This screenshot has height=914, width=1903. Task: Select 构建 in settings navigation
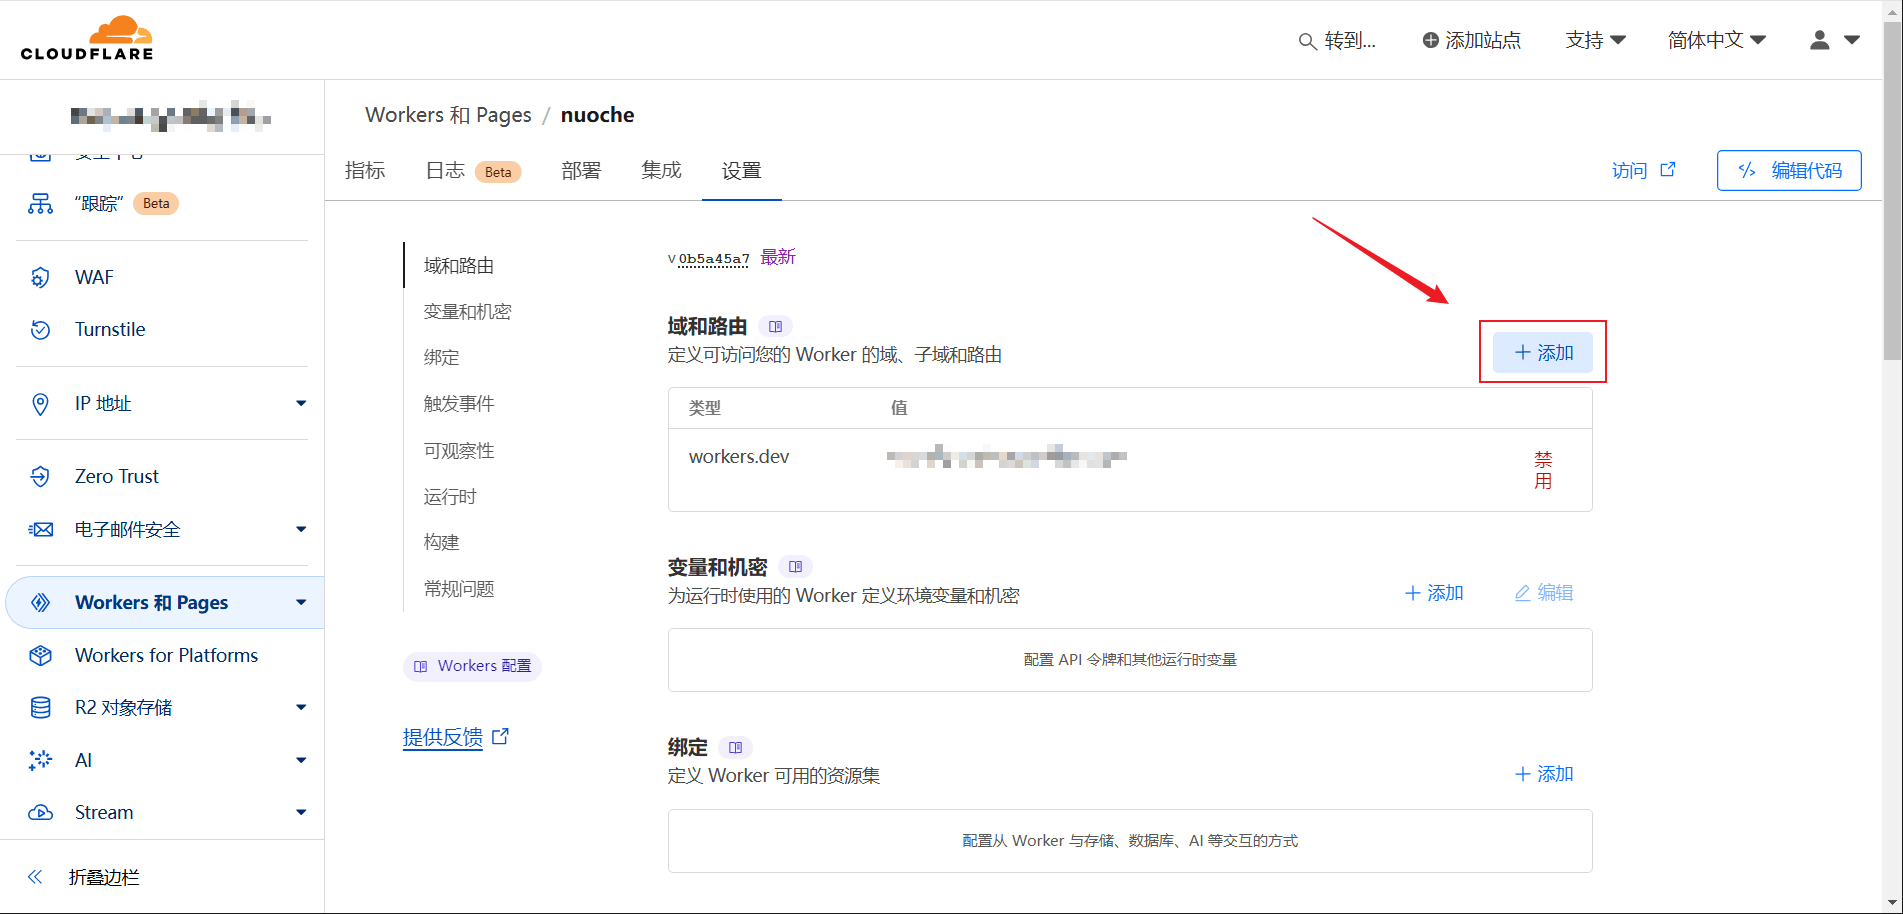click(441, 542)
